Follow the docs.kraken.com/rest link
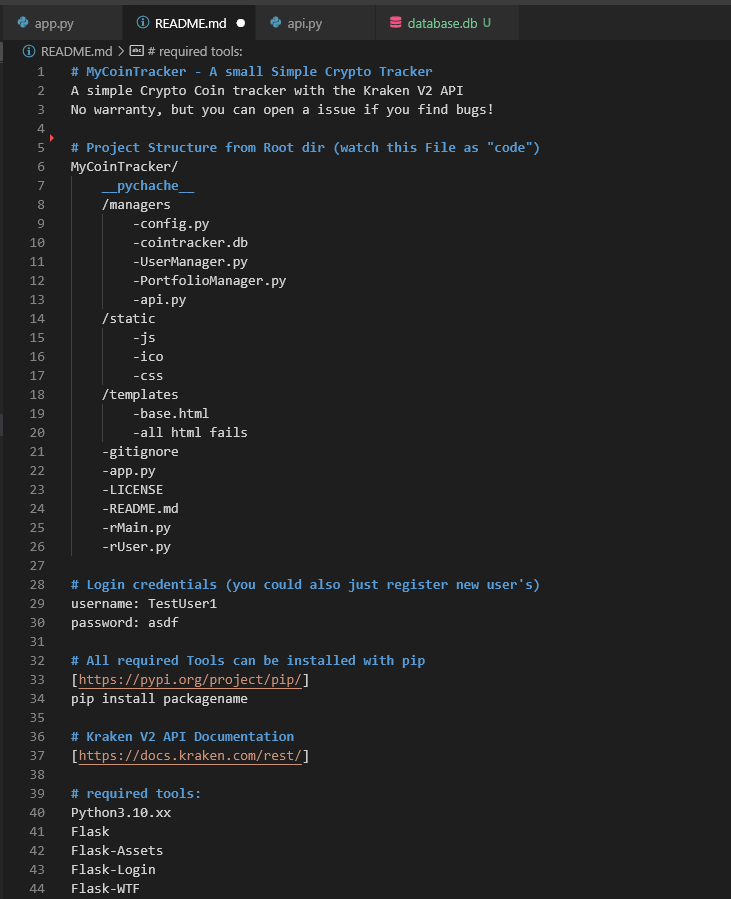The image size is (731, 899). click(190, 756)
